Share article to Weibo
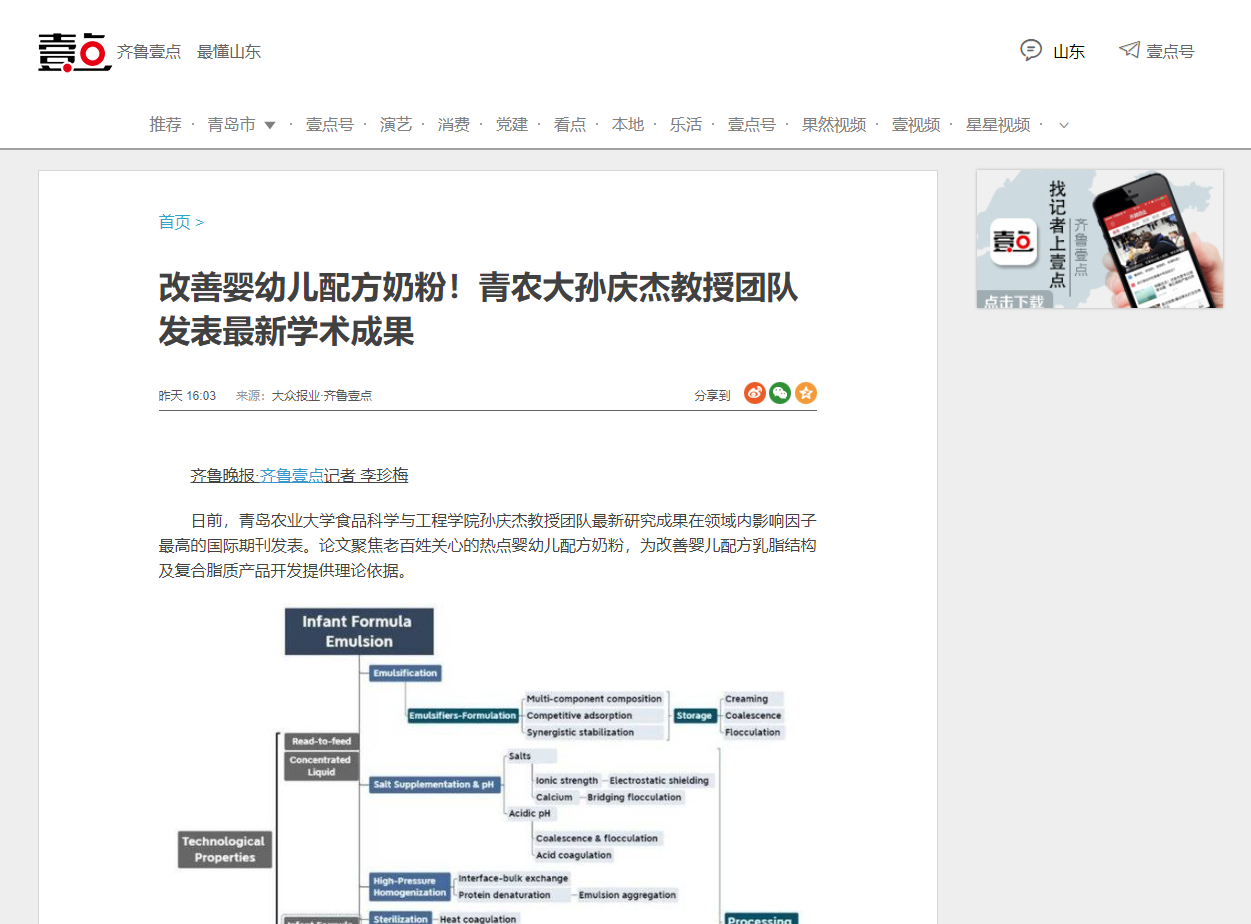Viewport: 1251px width, 924px height. pos(755,393)
